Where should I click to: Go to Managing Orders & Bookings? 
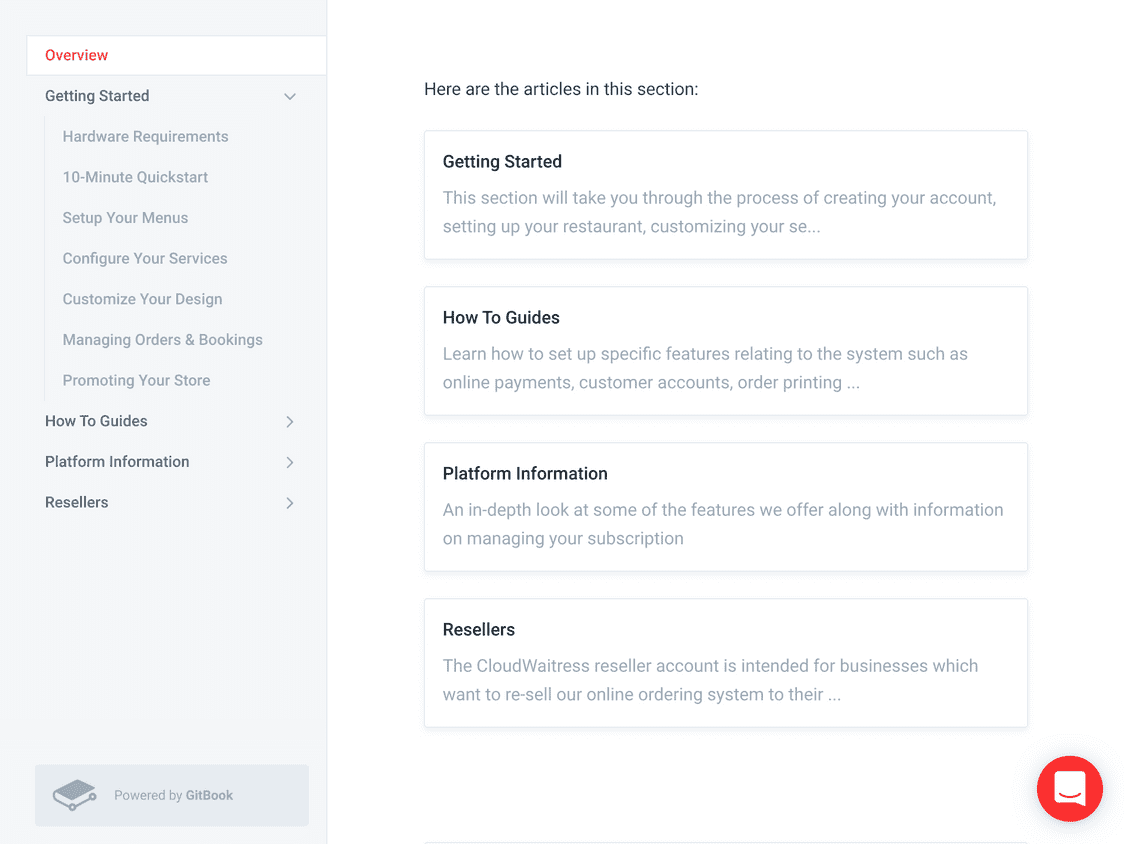pos(163,339)
